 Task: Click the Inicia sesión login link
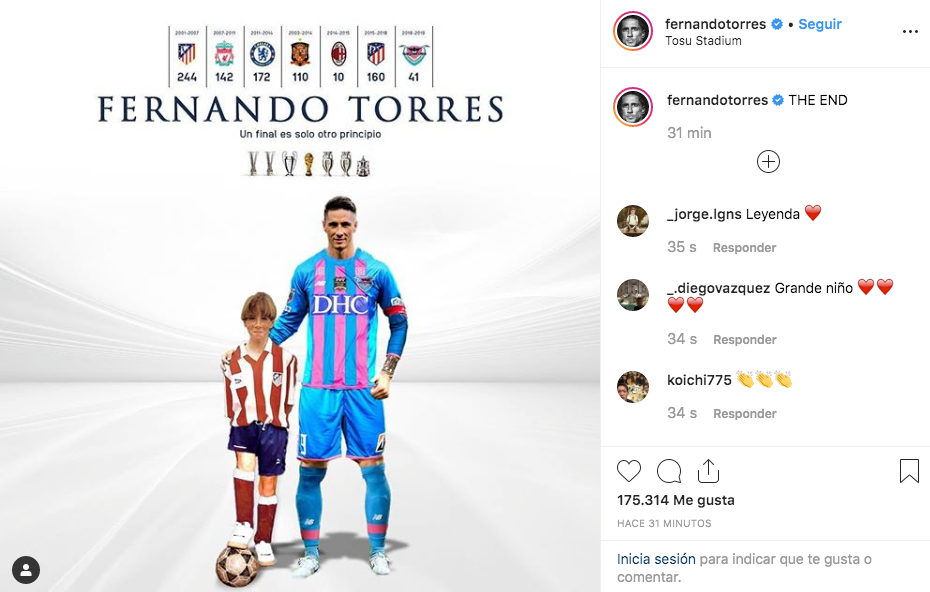(x=656, y=559)
